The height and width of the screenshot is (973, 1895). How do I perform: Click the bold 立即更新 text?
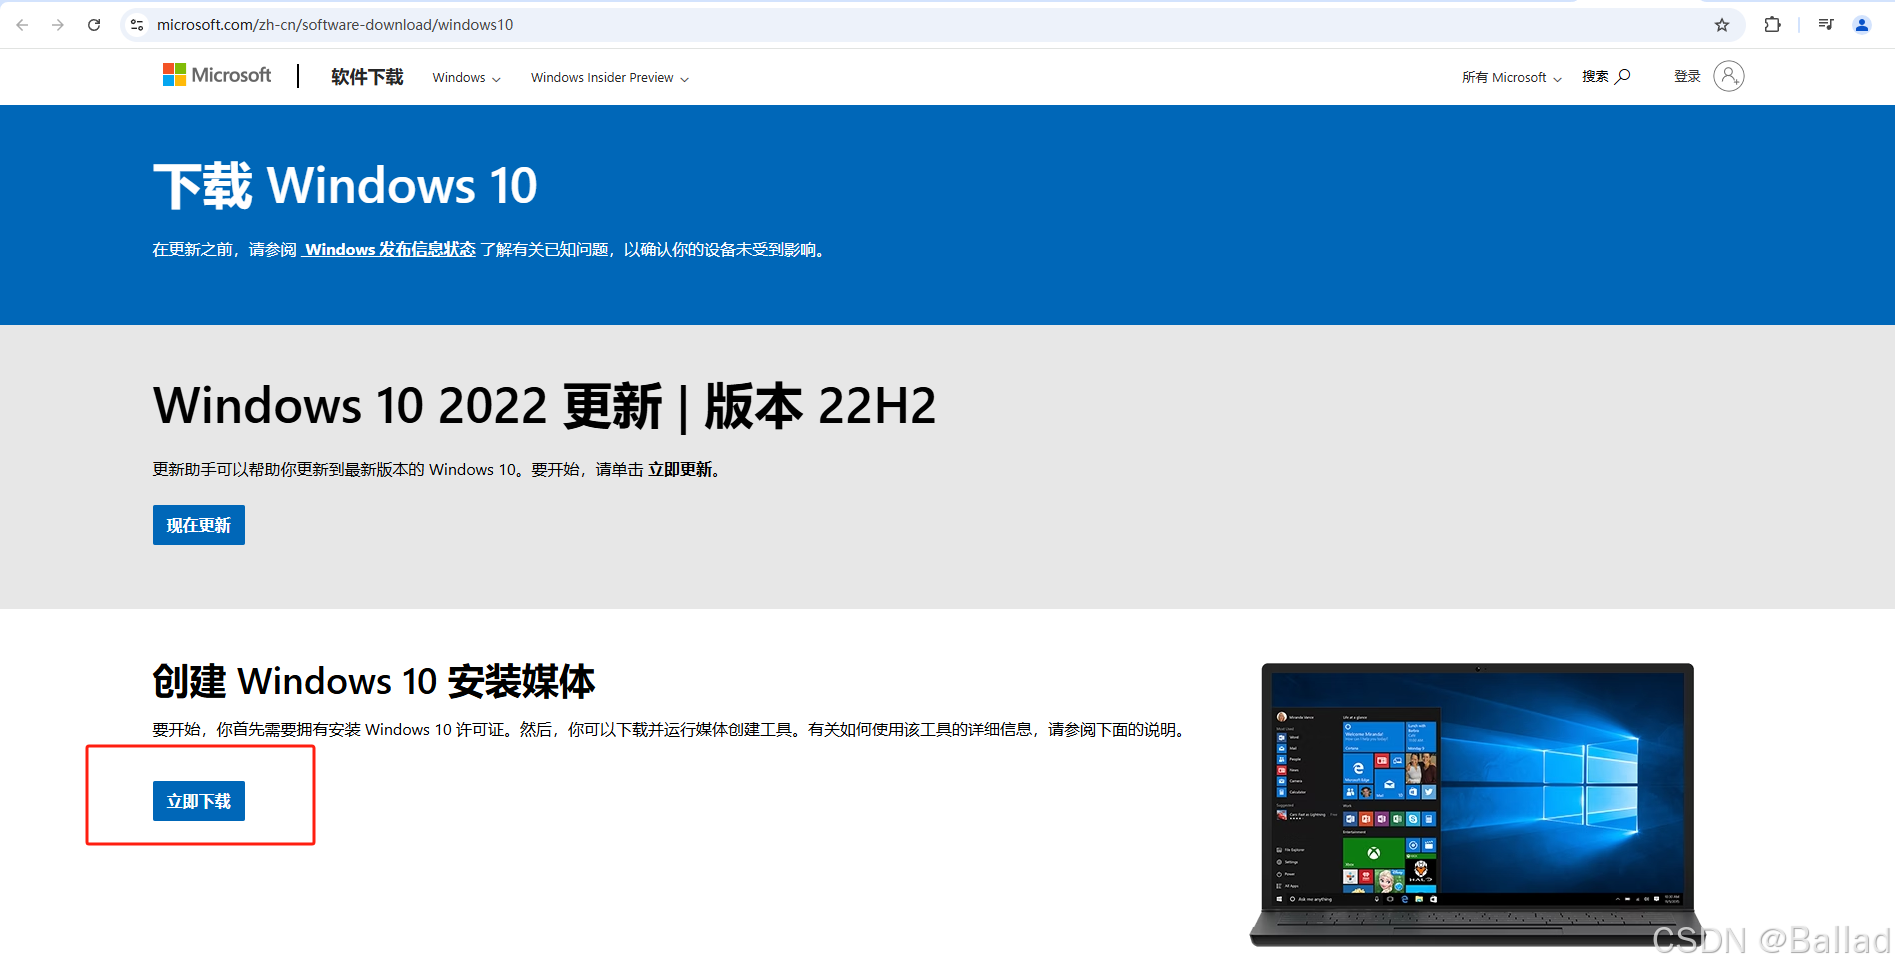point(680,469)
